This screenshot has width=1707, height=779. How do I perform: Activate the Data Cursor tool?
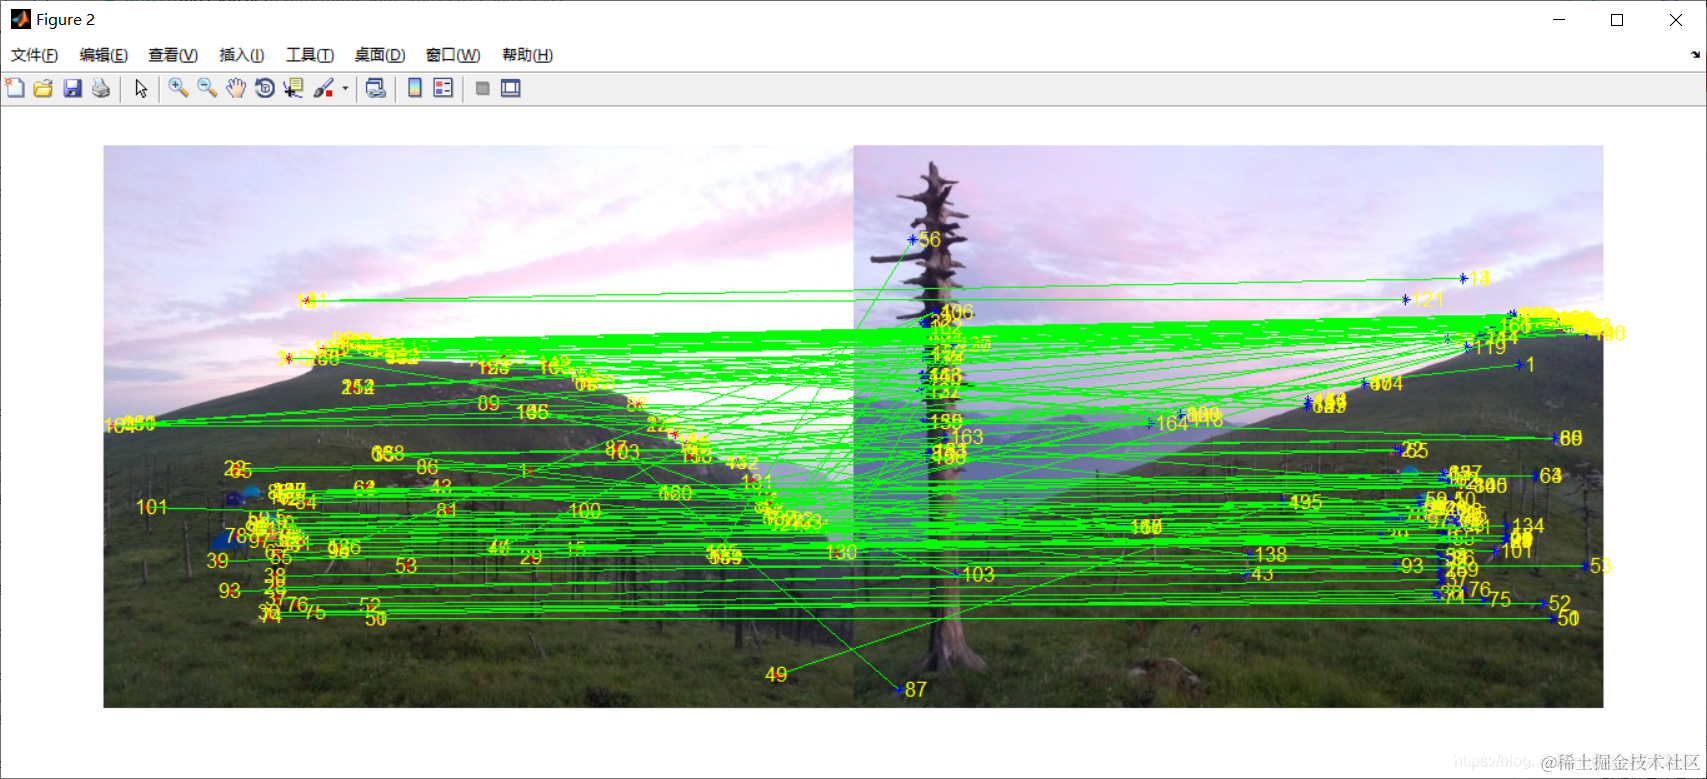pyautogui.click(x=294, y=88)
